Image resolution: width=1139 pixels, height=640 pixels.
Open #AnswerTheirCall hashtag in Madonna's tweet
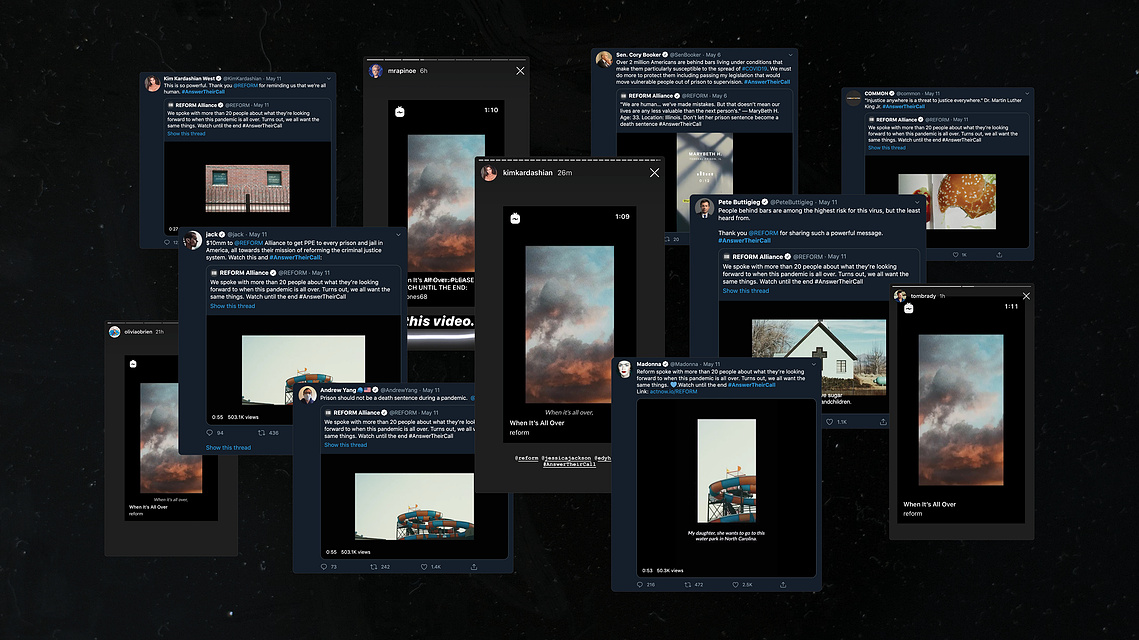tap(752, 385)
